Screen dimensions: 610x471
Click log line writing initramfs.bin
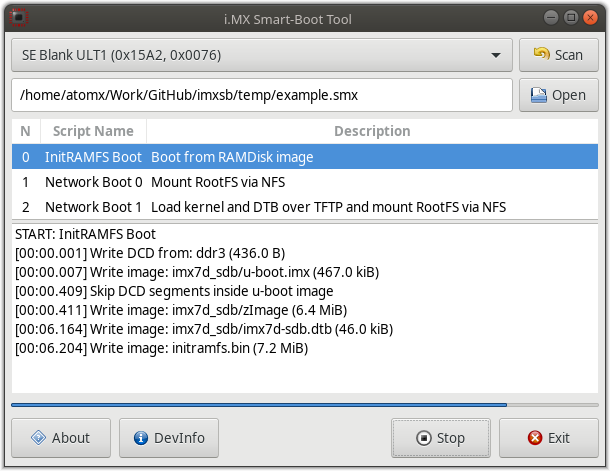(161, 348)
